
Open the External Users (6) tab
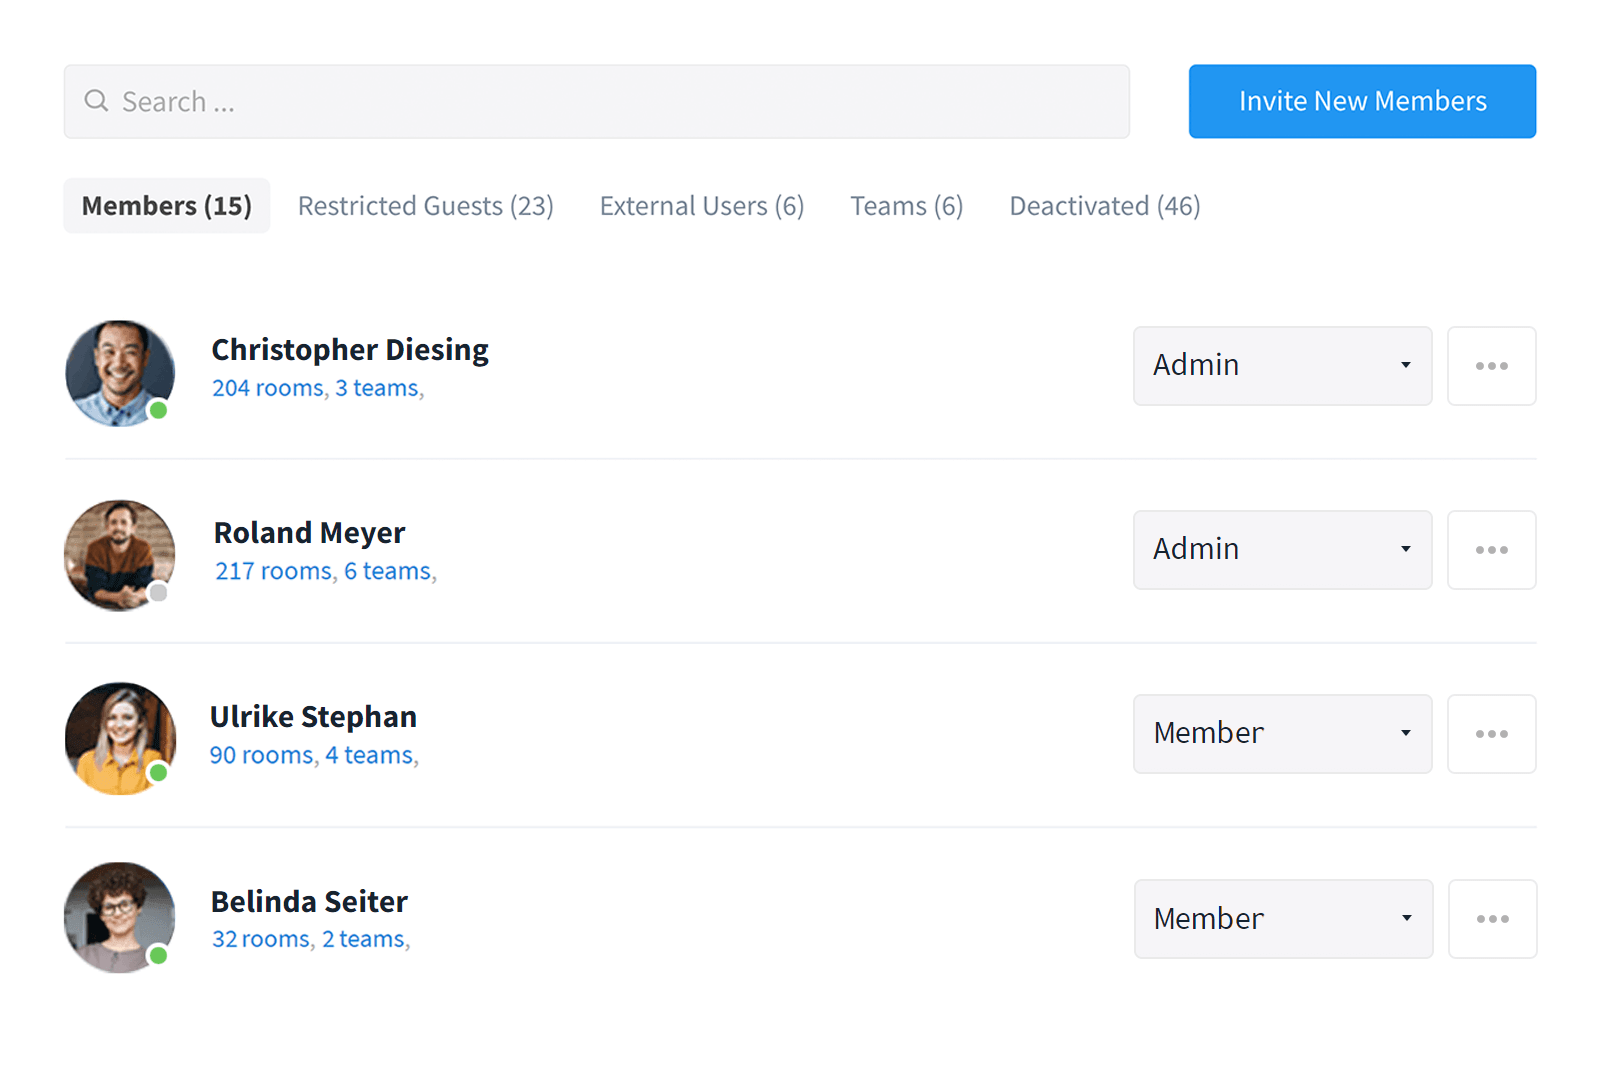click(x=702, y=206)
